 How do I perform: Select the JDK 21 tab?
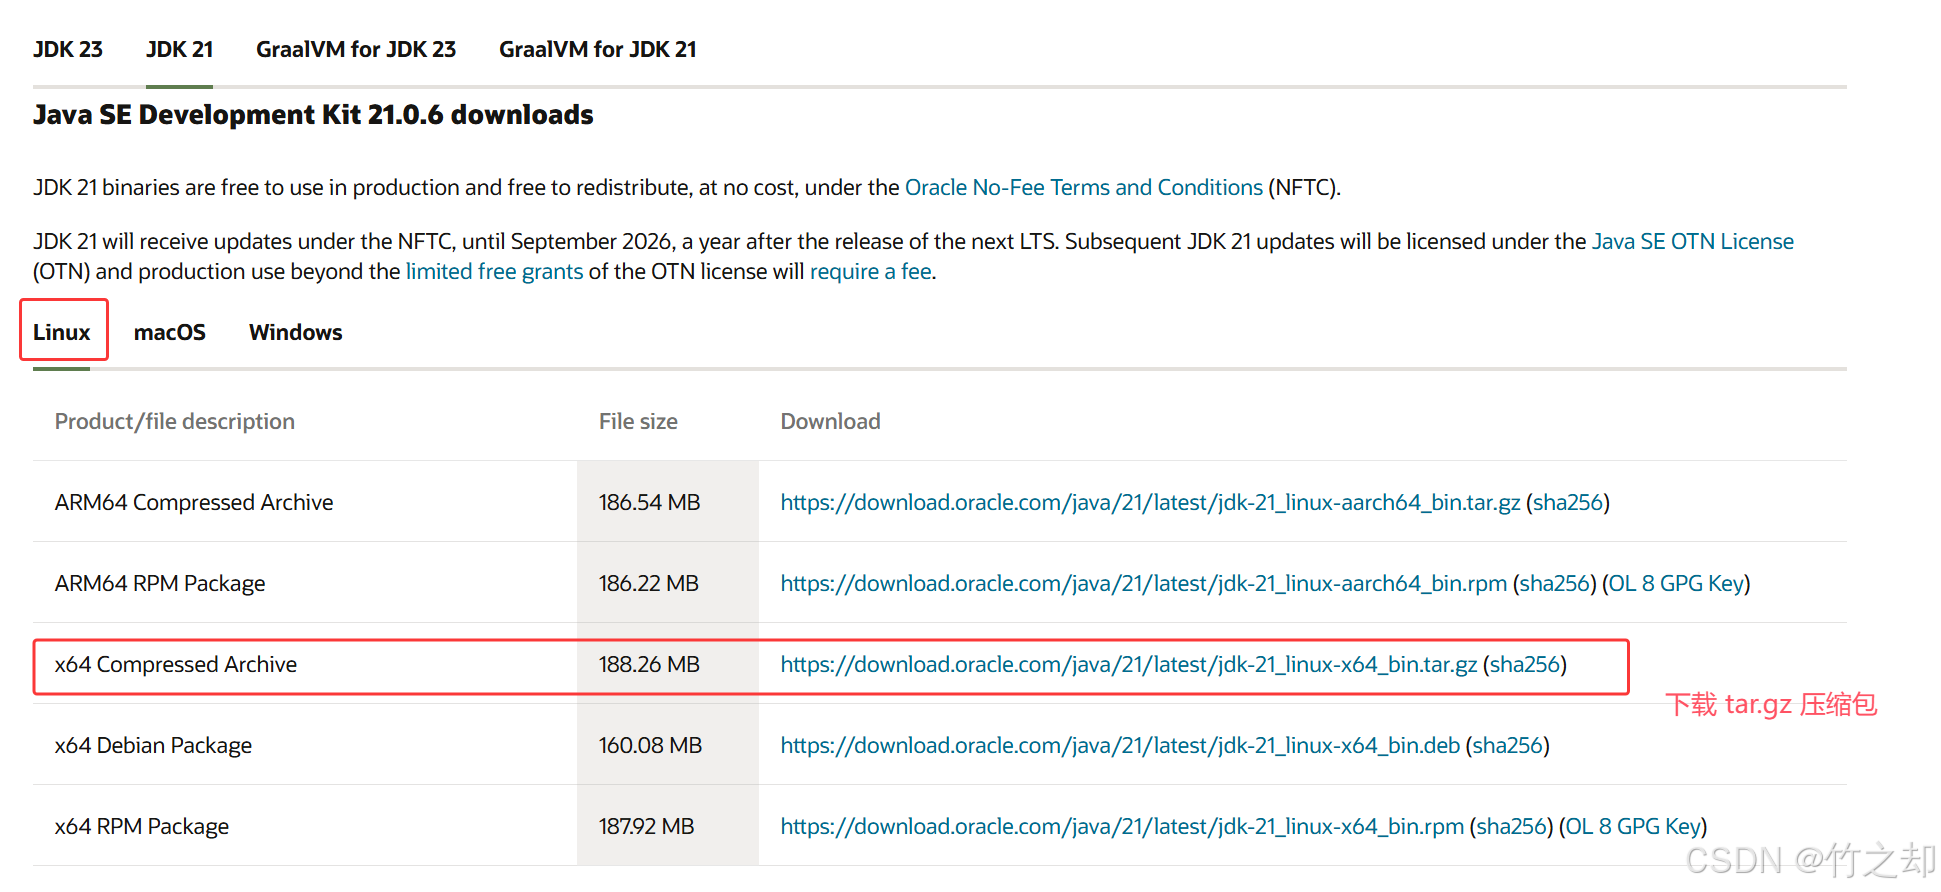coord(179,49)
